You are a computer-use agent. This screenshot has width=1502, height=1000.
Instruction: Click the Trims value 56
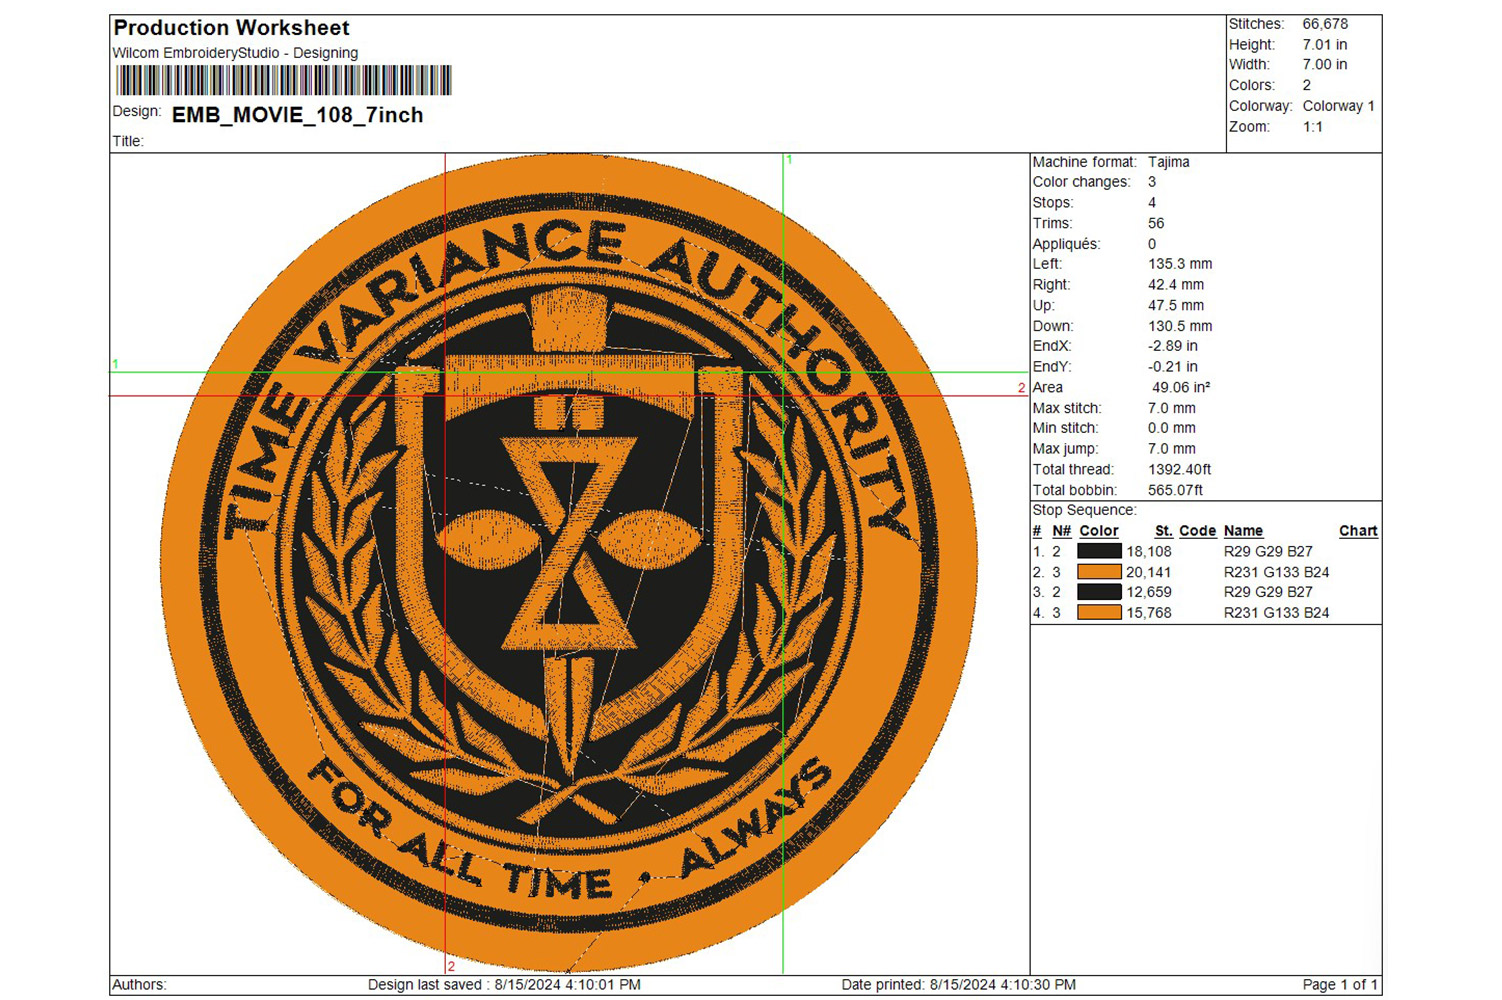coord(1156,224)
